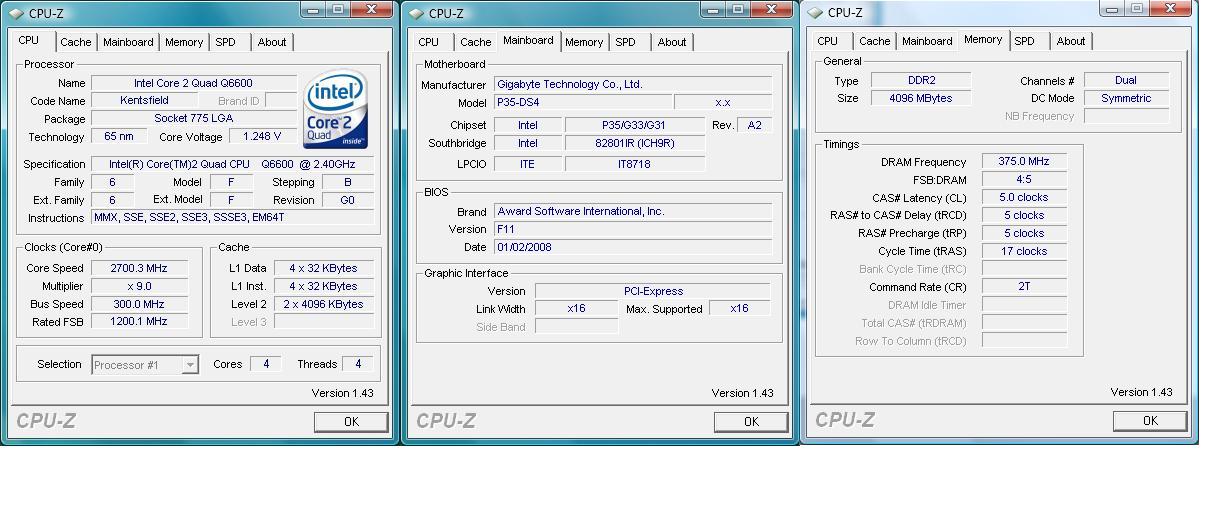Click the FSB:DRAM ratio value 4:5
This screenshot has width=1223, height=525.
(x=1024, y=180)
